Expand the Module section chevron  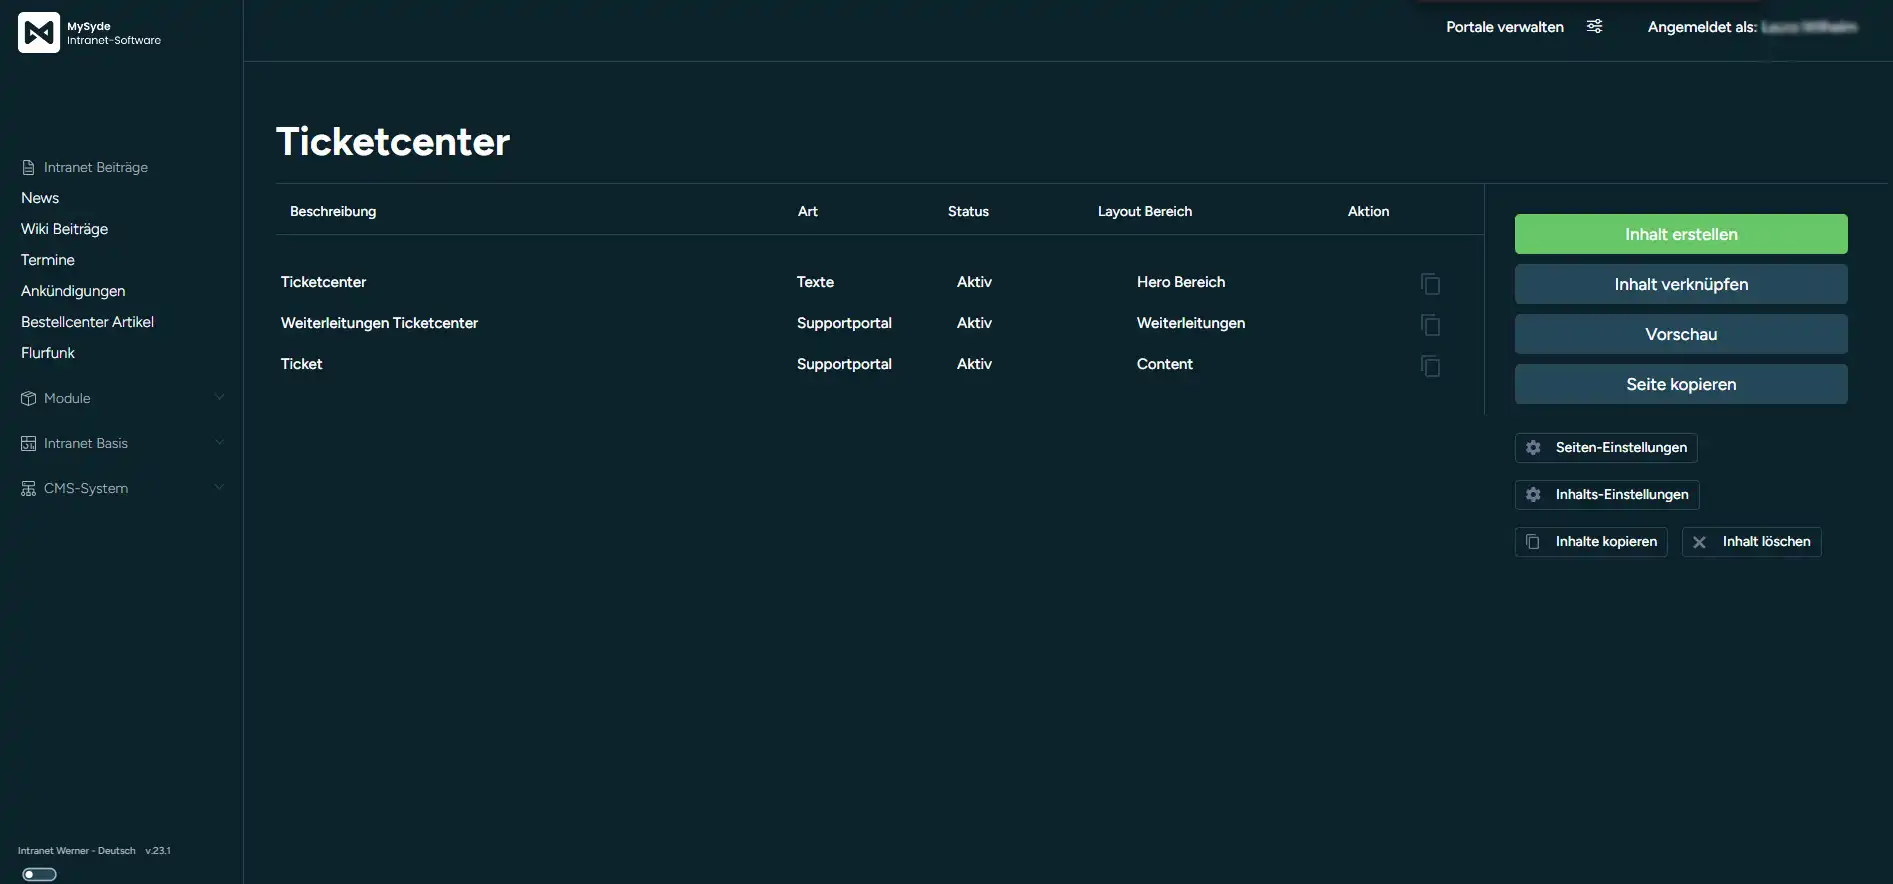point(219,397)
